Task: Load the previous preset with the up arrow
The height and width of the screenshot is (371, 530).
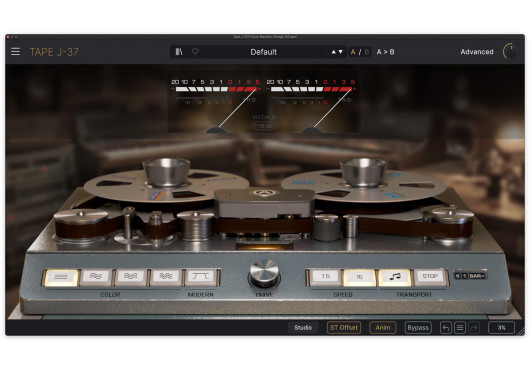Action: click(x=334, y=52)
